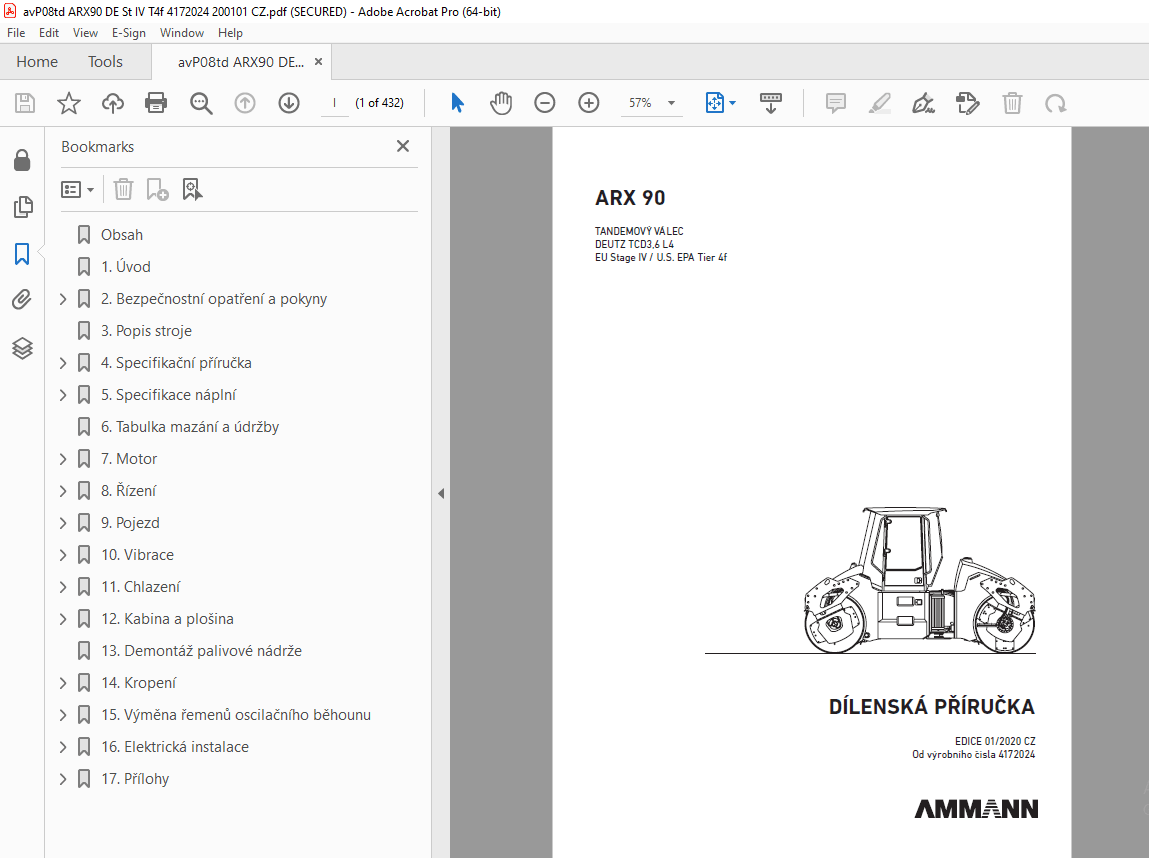This screenshot has height=858, width=1149.
Task: Print the ARX 90 manual
Action: point(156,102)
